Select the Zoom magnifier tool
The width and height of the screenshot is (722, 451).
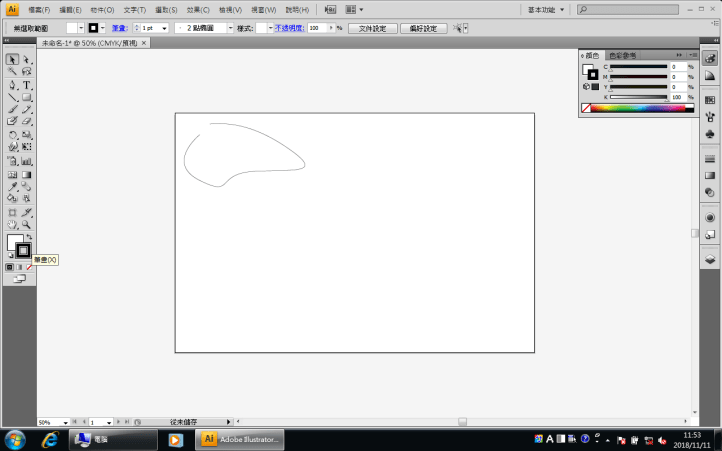coord(27,225)
